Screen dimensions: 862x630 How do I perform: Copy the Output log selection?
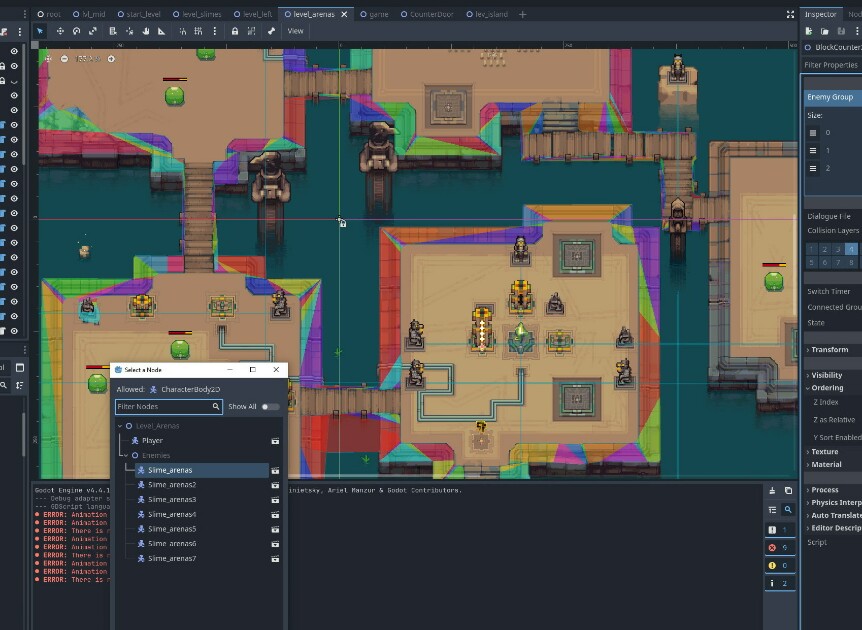click(788, 491)
